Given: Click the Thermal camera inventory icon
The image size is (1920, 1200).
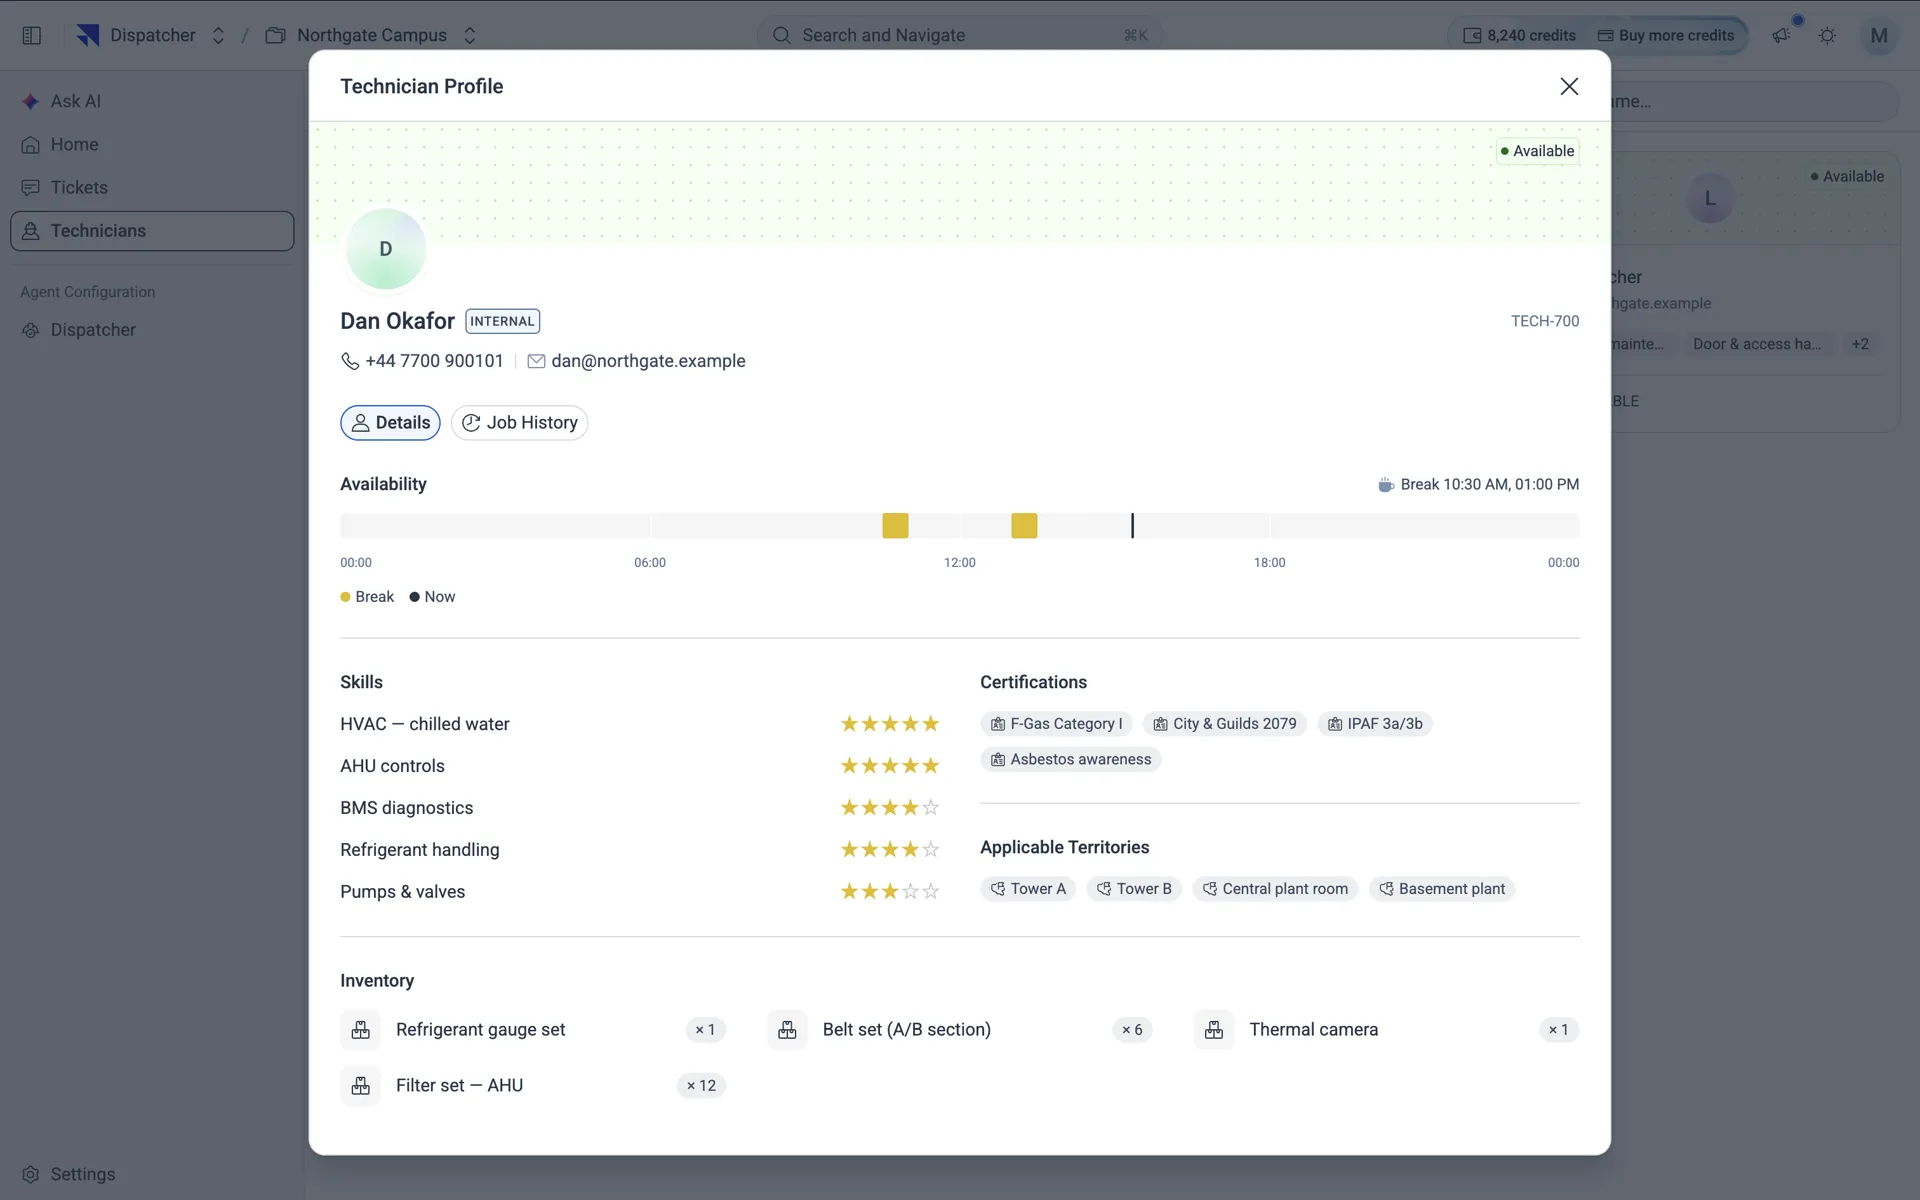Looking at the screenshot, I should coord(1214,1030).
